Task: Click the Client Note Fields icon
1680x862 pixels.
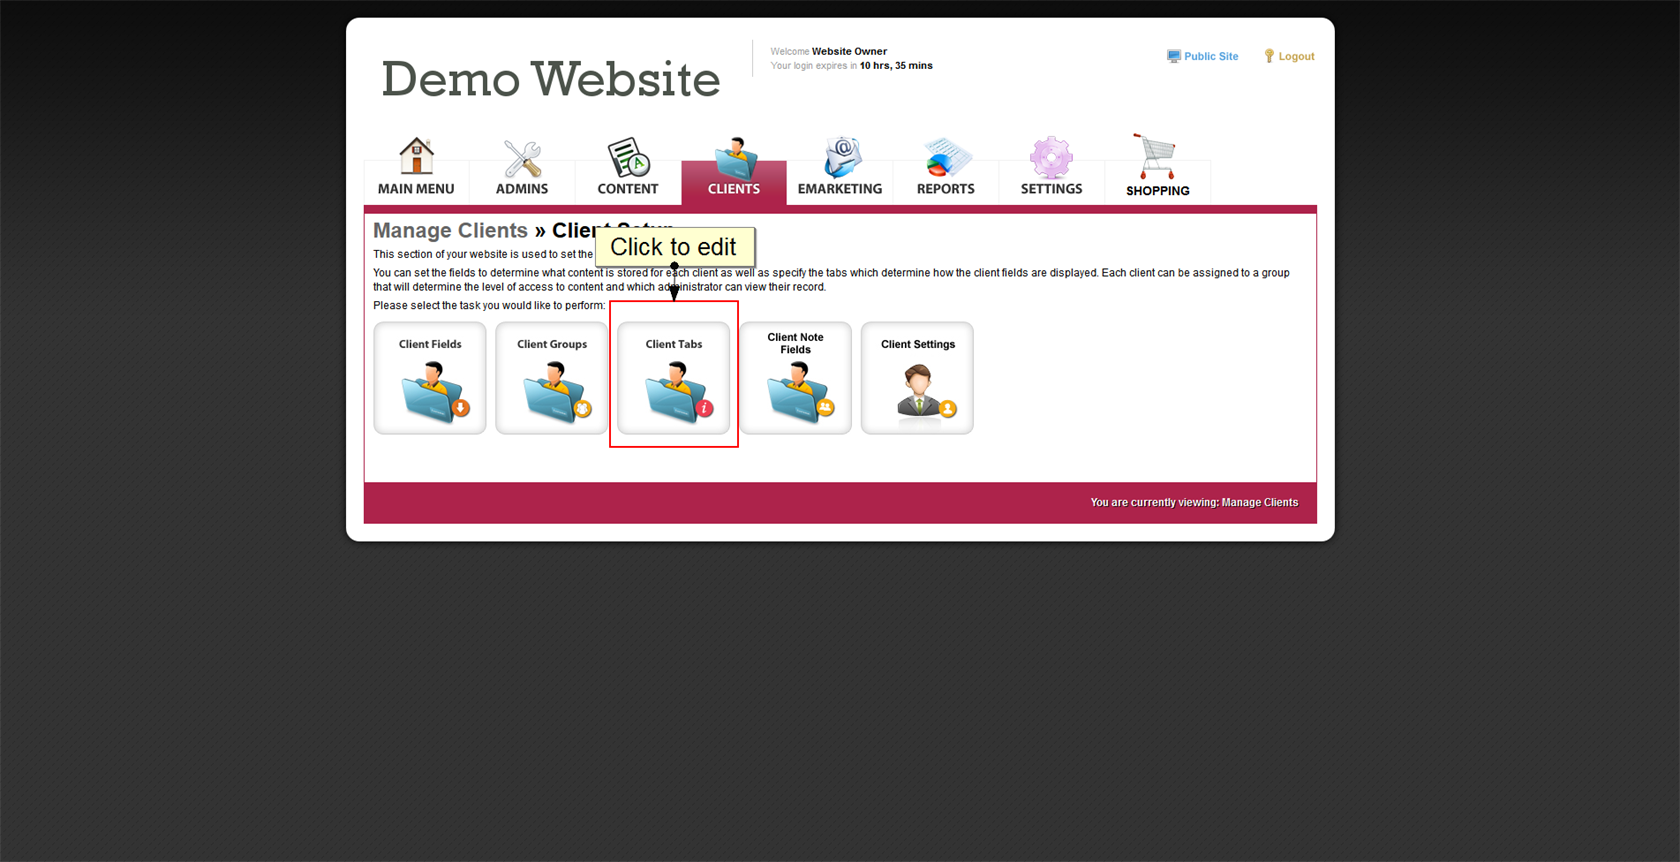Action: pos(797,393)
